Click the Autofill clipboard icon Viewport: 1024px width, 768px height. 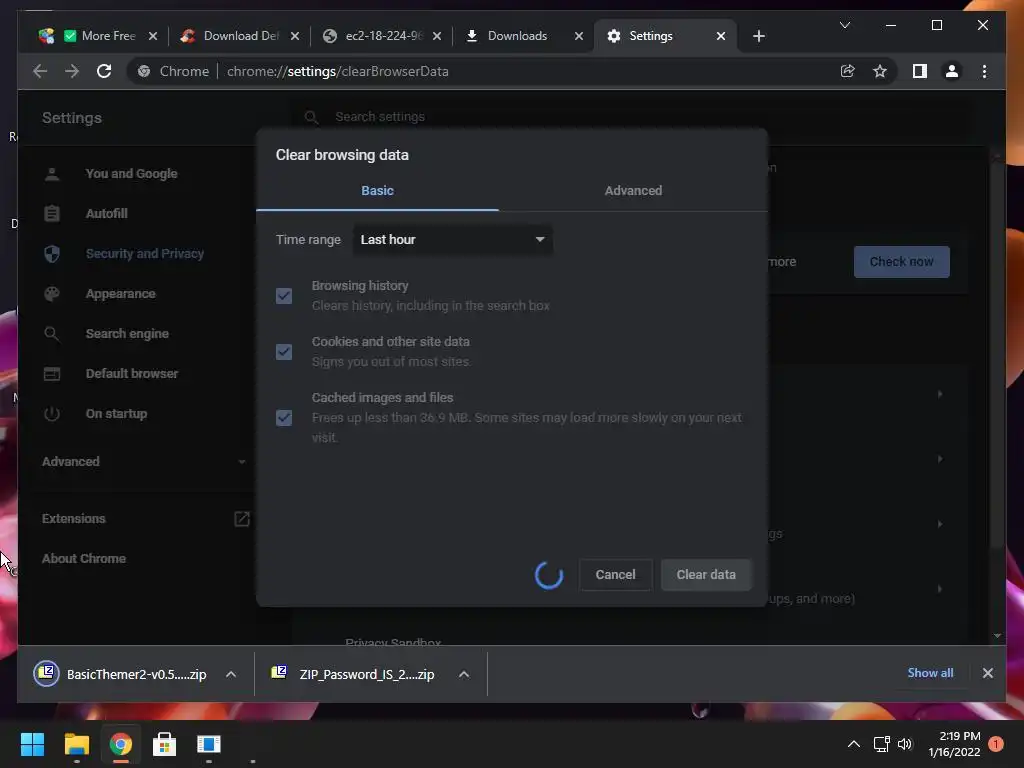[x=52, y=214]
